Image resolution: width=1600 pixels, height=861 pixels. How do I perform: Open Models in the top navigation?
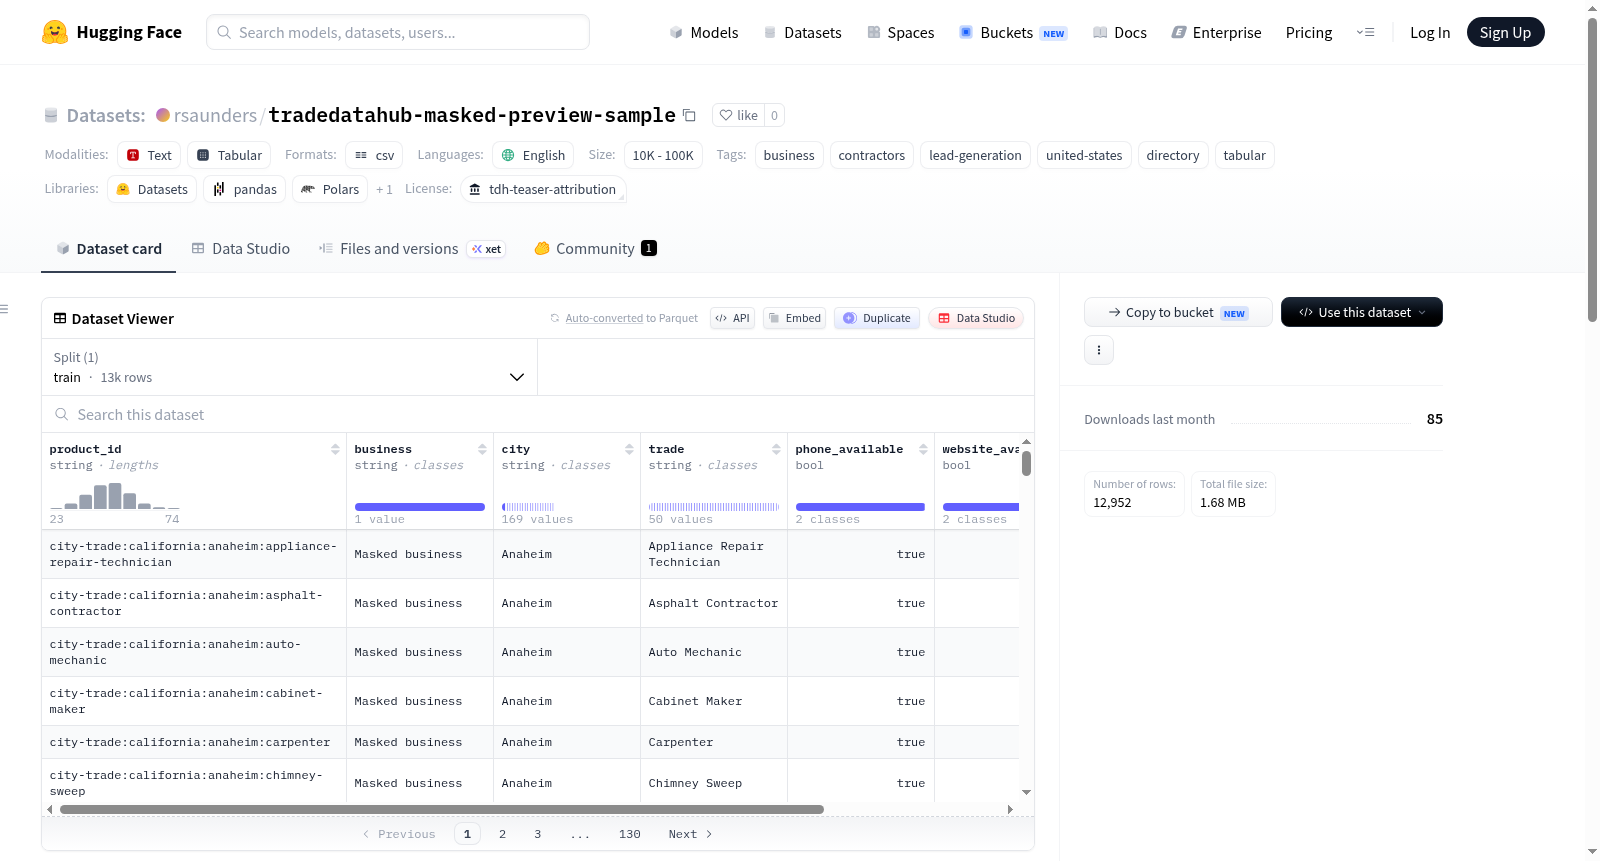coord(704,32)
